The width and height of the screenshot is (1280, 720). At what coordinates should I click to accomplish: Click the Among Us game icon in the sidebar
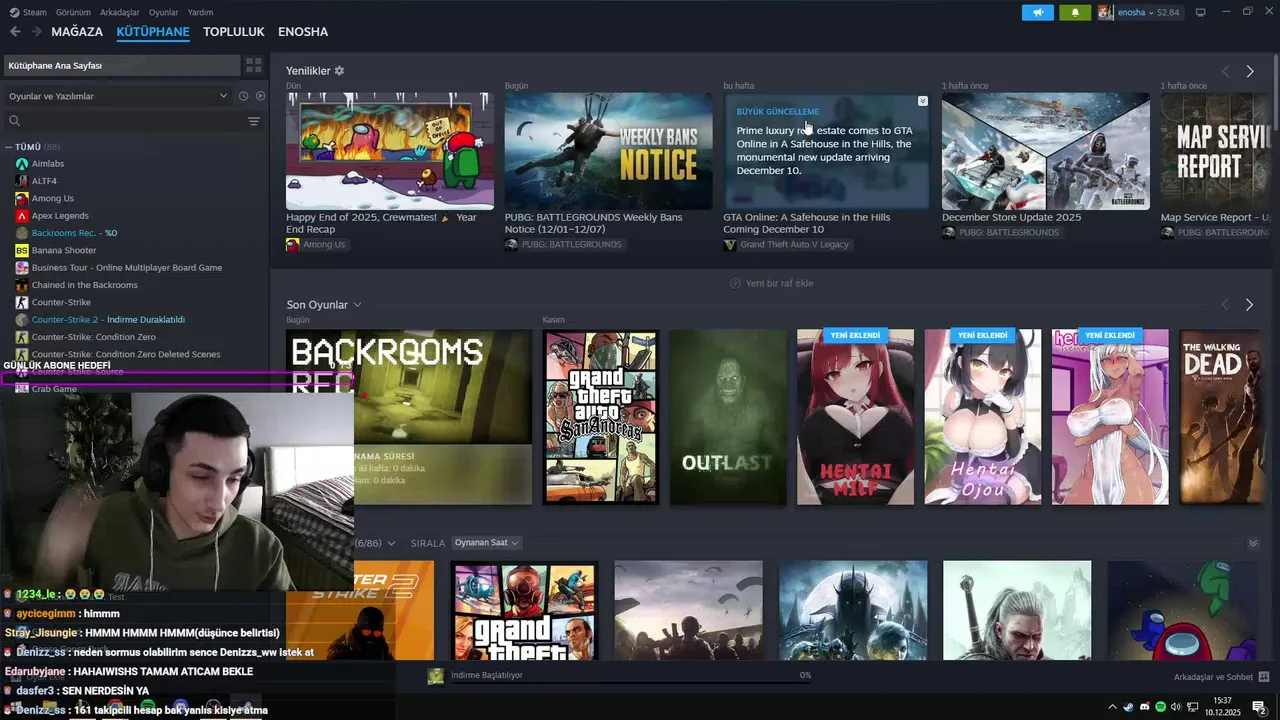[x=22, y=198]
